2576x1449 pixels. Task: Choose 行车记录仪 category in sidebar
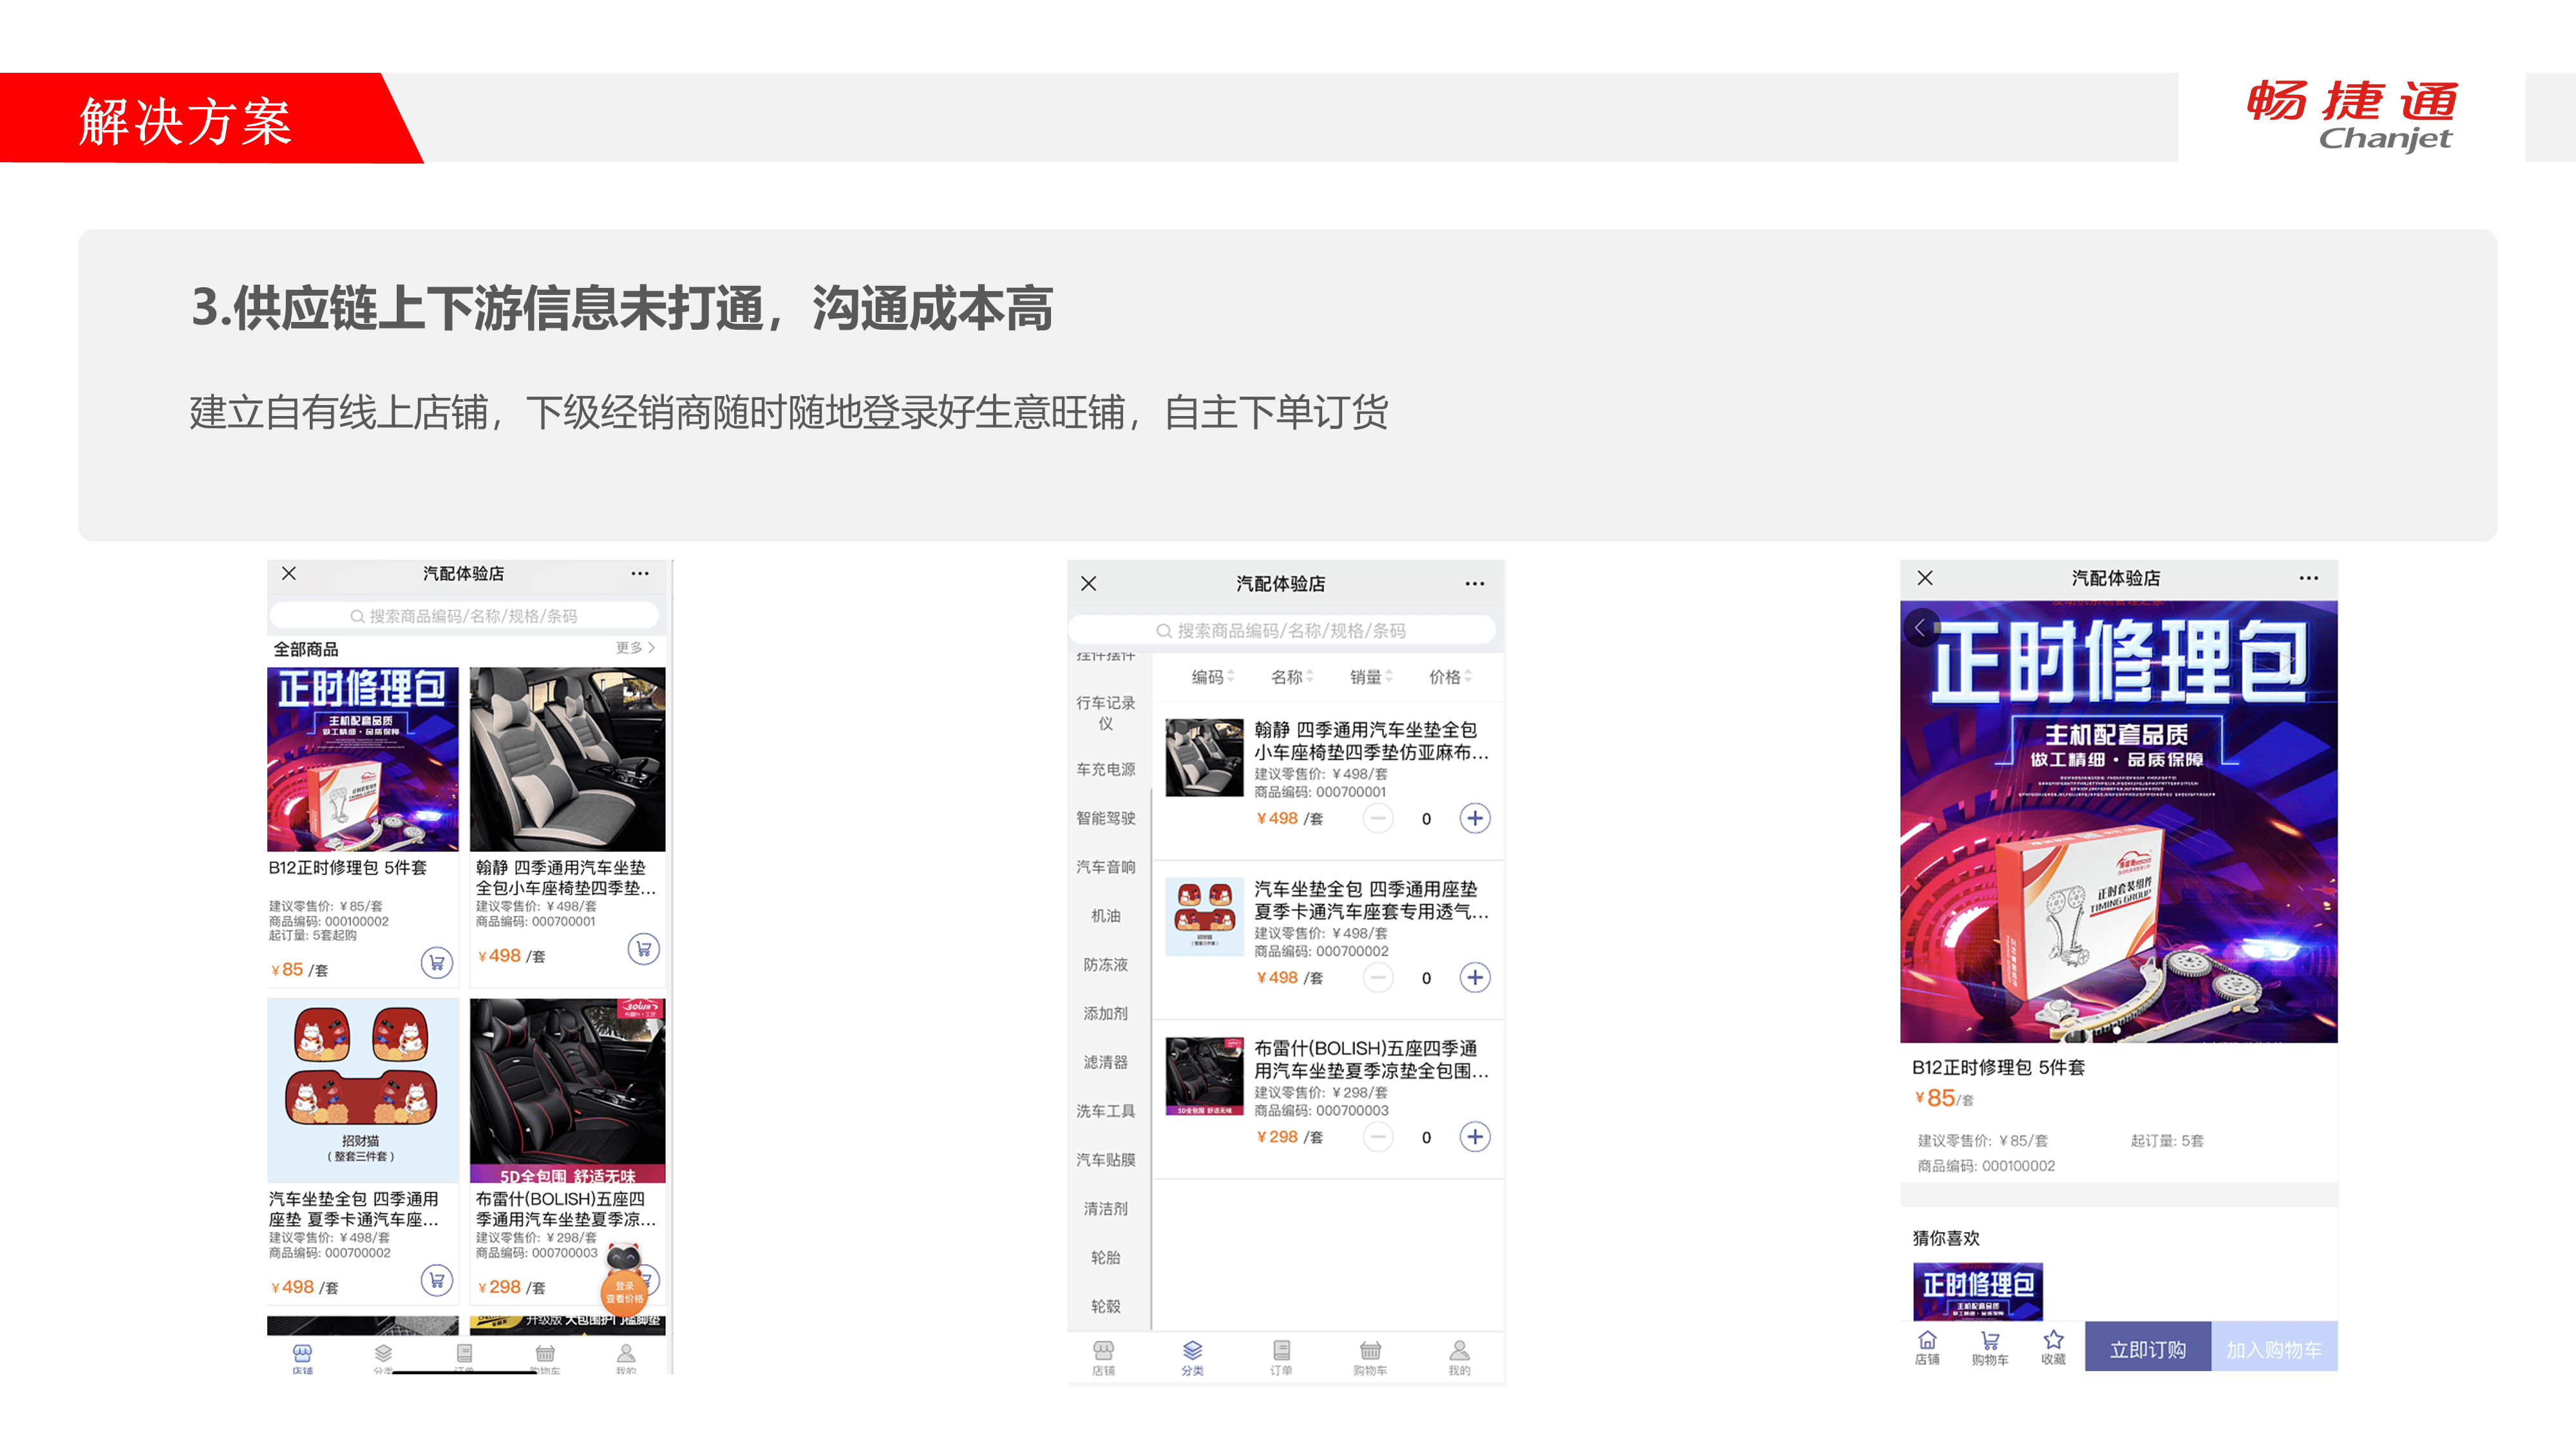(x=1105, y=712)
